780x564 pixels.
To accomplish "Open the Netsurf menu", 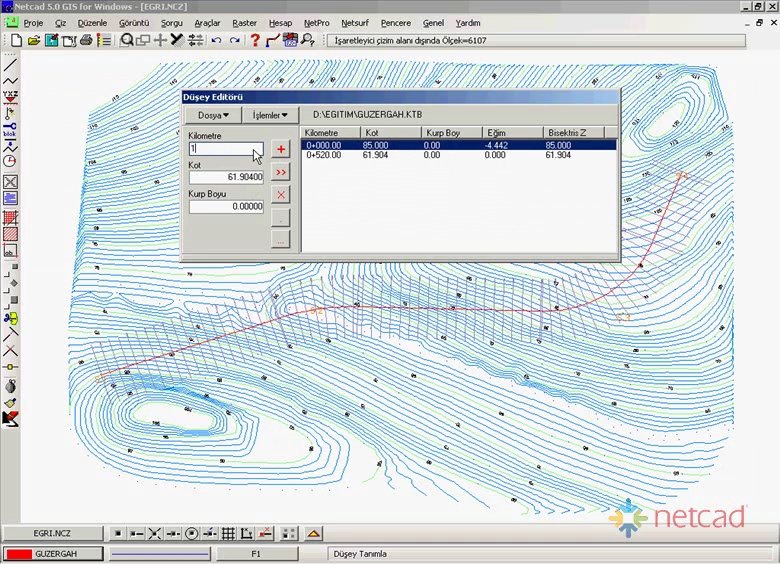I will [x=355, y=23].
